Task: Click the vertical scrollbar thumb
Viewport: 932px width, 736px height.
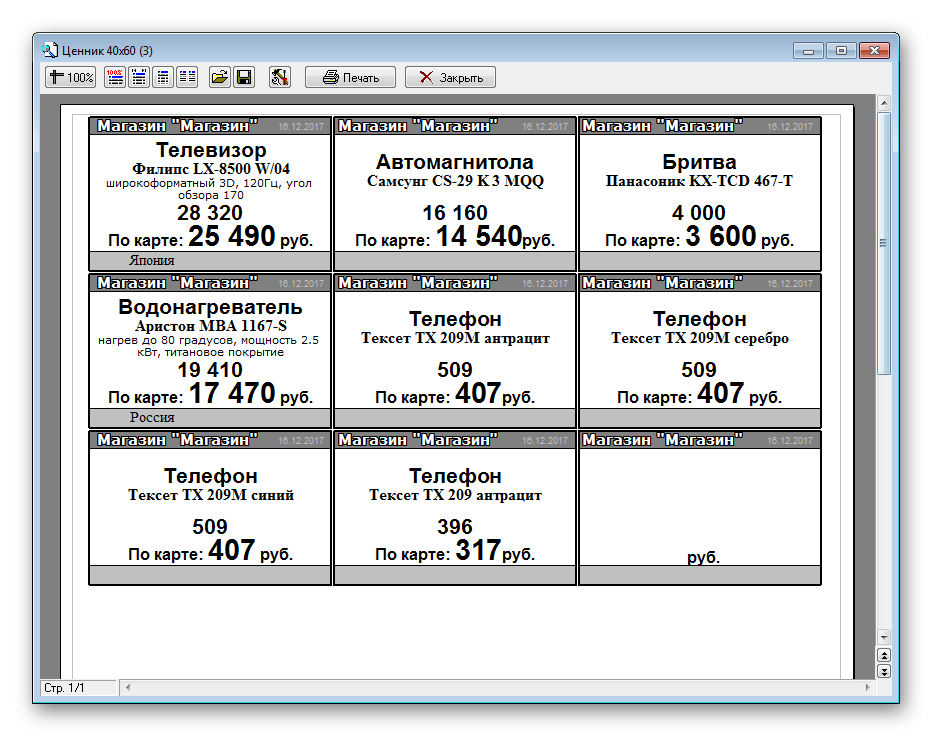Action: 884,243
